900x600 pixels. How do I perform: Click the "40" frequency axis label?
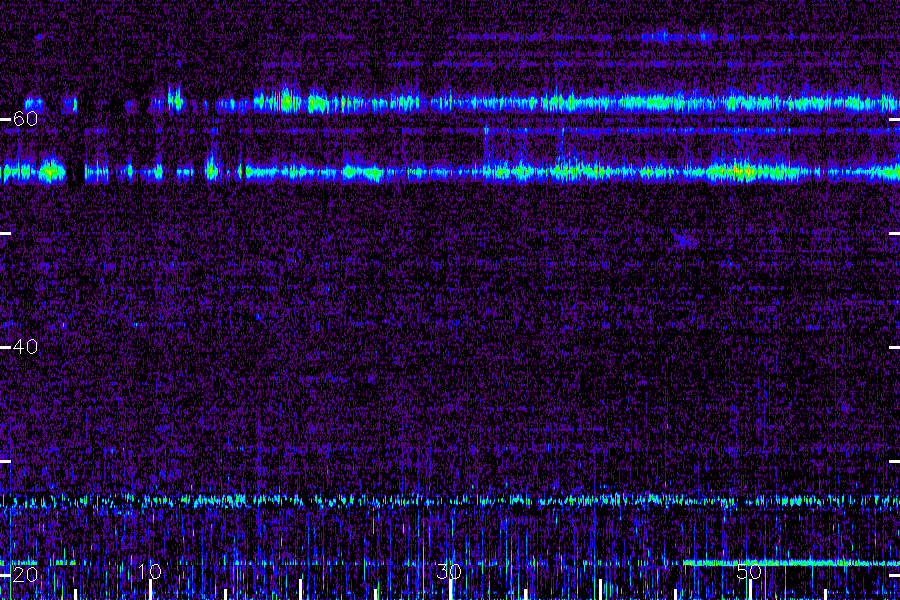pos(25,347)
